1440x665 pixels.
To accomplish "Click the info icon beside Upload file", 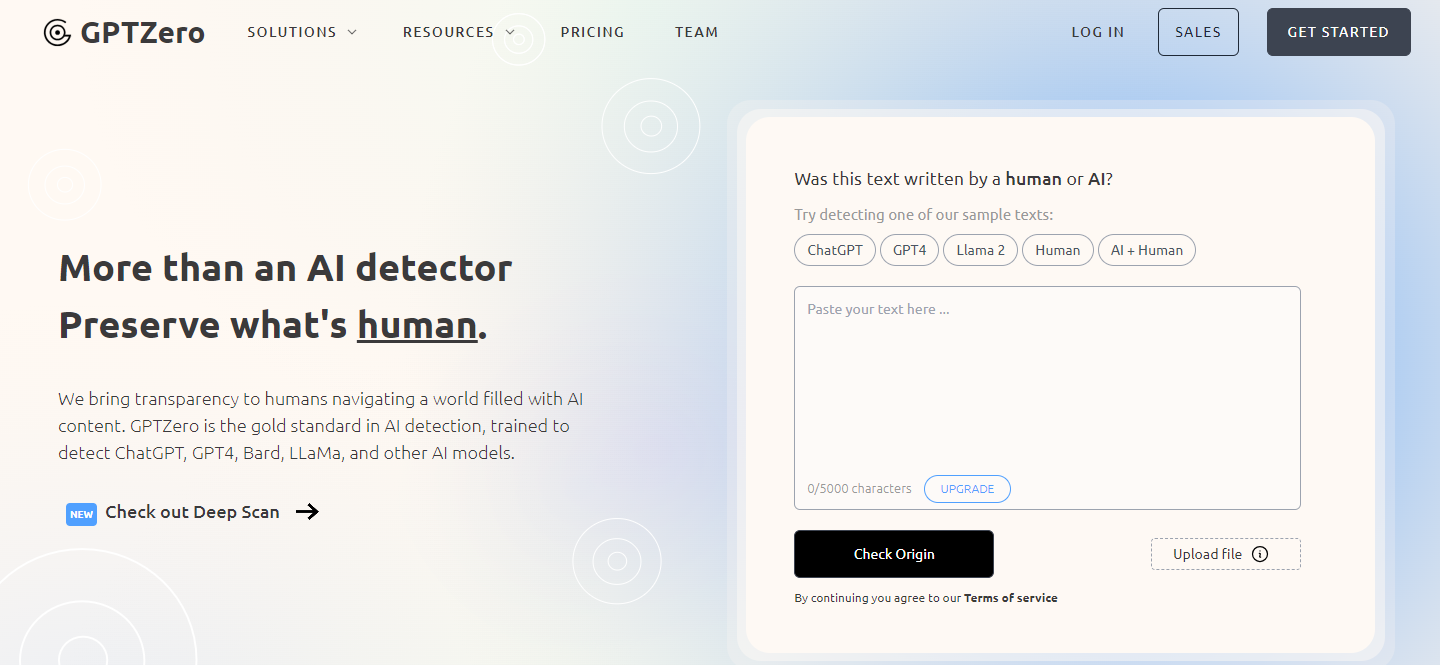I will pyautogui.click(x=1260, y=554).
